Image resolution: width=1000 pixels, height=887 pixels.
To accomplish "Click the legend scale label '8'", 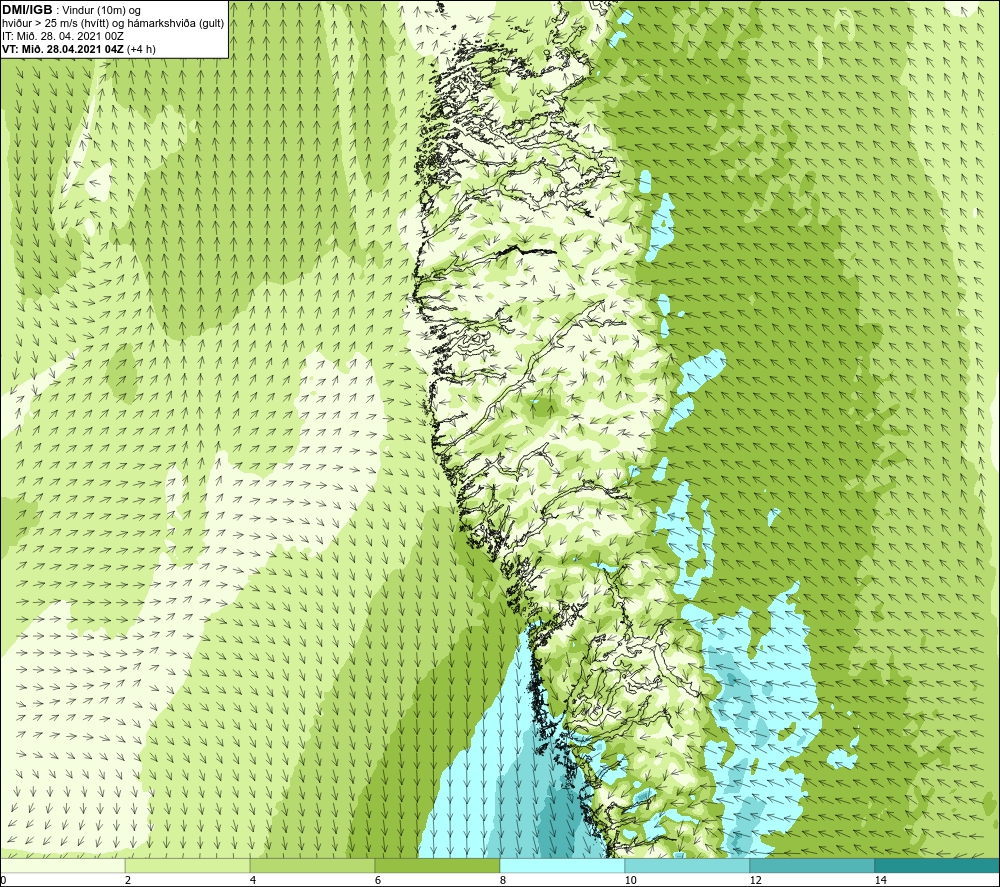I will click(x=503, y=880).
